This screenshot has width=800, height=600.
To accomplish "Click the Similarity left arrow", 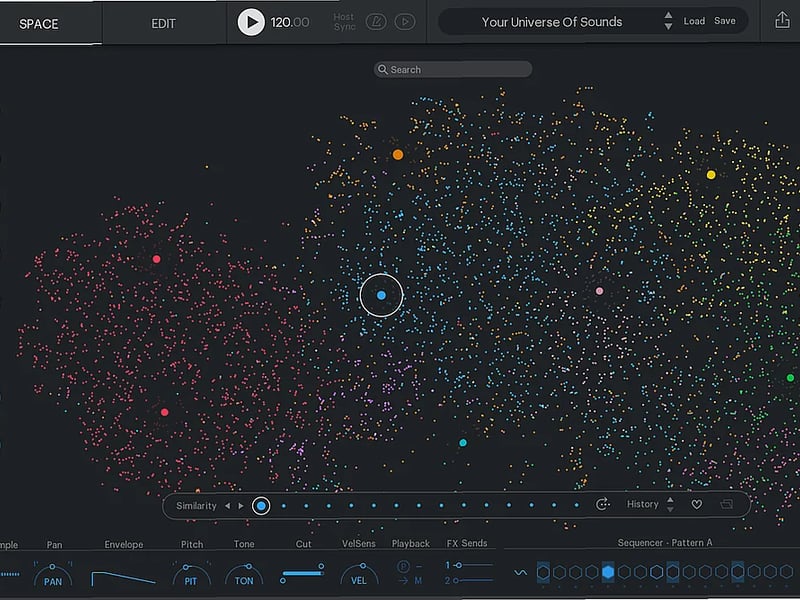I will (229, 506).
